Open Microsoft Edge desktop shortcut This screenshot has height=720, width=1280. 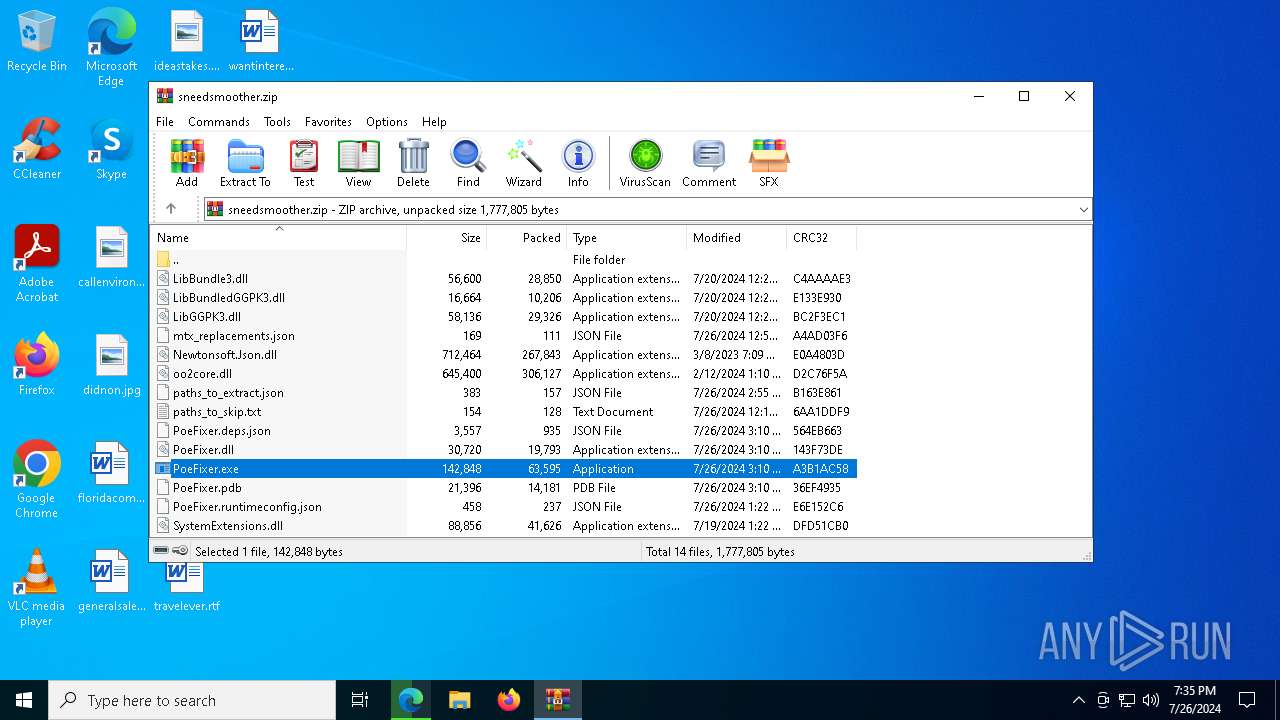point(111,48)
